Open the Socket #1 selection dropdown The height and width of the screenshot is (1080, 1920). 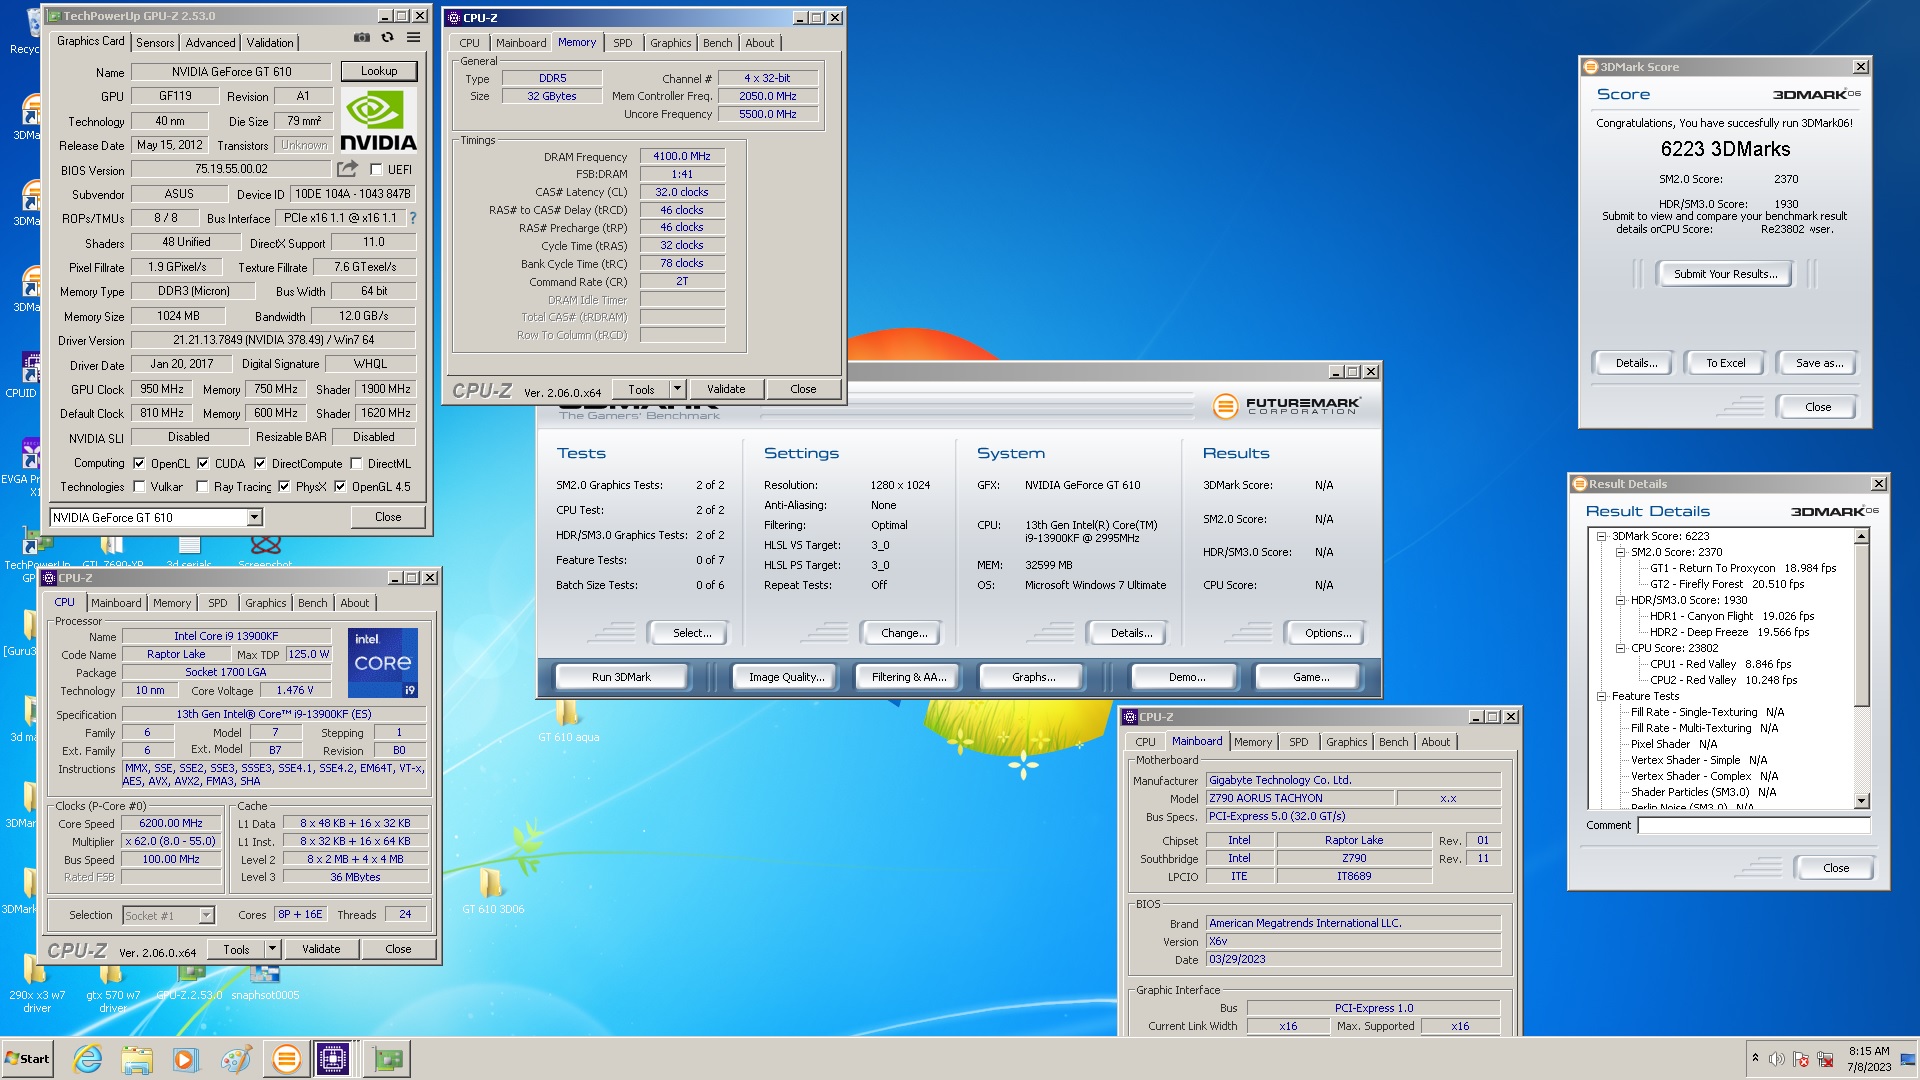(x=206, y=915)
